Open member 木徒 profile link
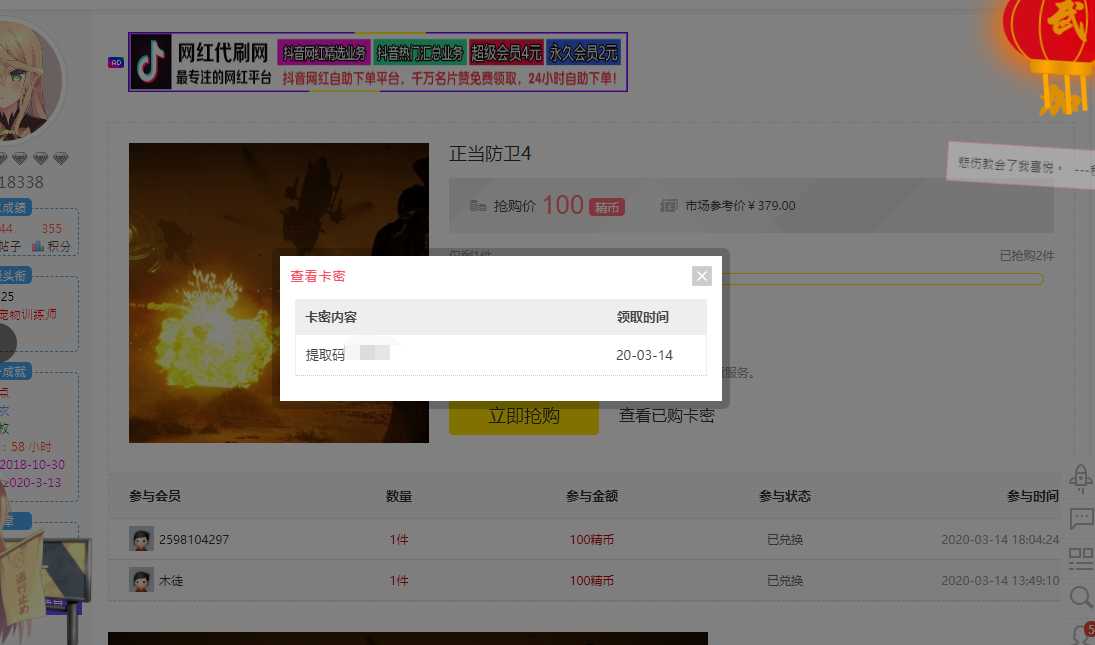 tap(171, 580)
